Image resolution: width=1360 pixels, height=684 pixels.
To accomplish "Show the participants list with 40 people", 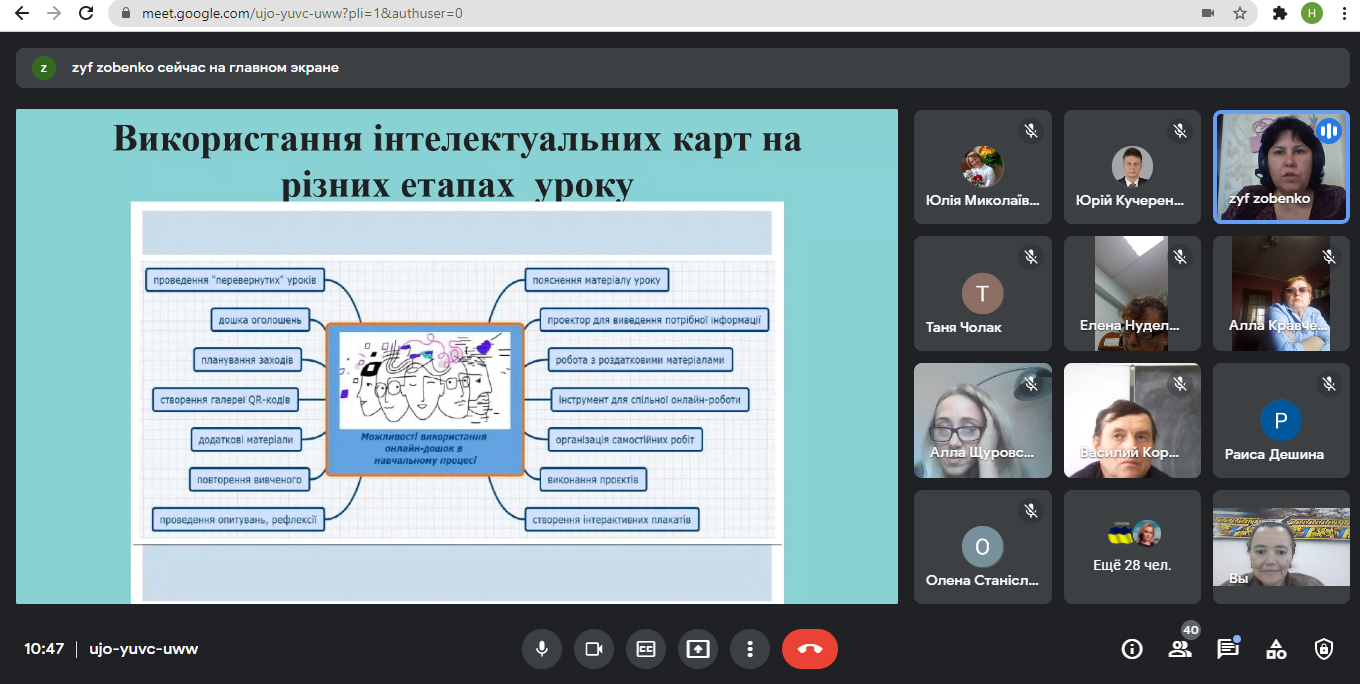I will point(1180,649).
